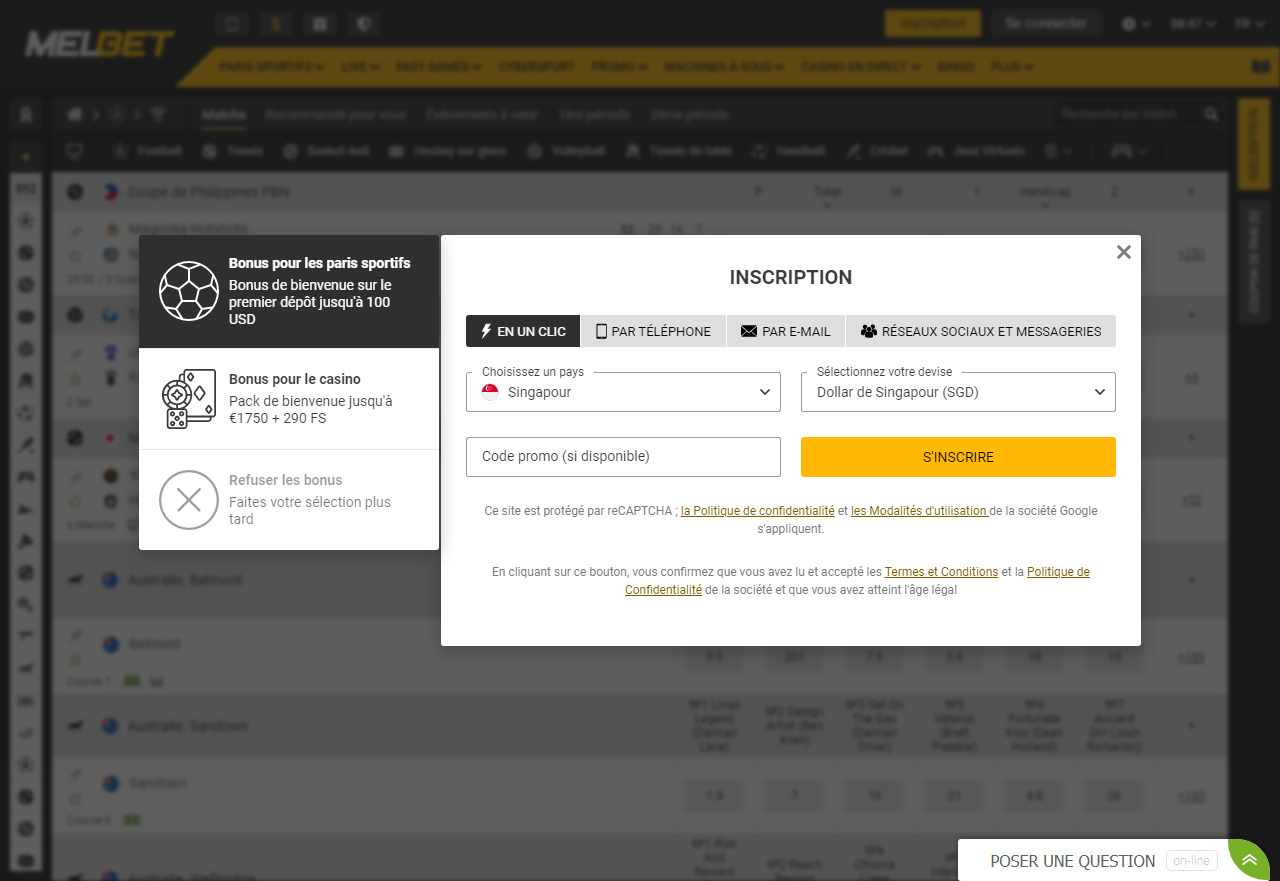Click the search magnifier icon
Viewport: 1280px width, 881px height.
(1211, 115)
